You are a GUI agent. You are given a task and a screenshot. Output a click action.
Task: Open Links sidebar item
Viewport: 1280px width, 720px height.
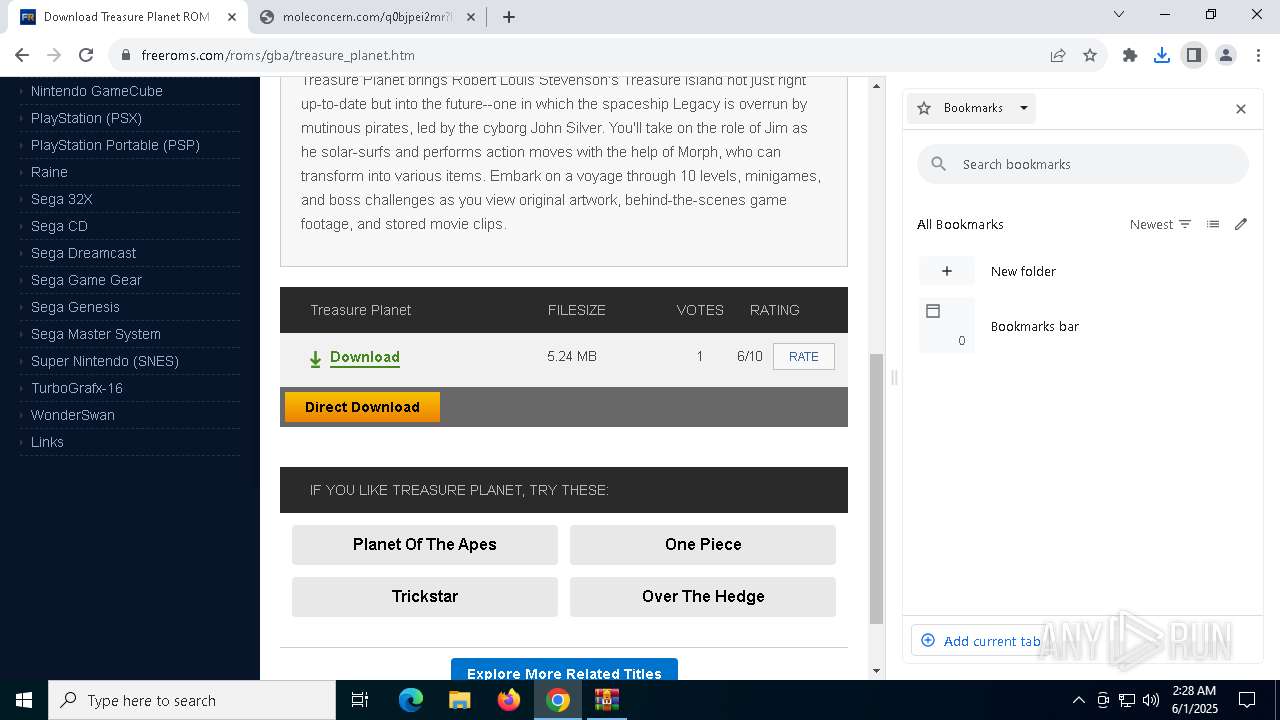tap(47, 442)
